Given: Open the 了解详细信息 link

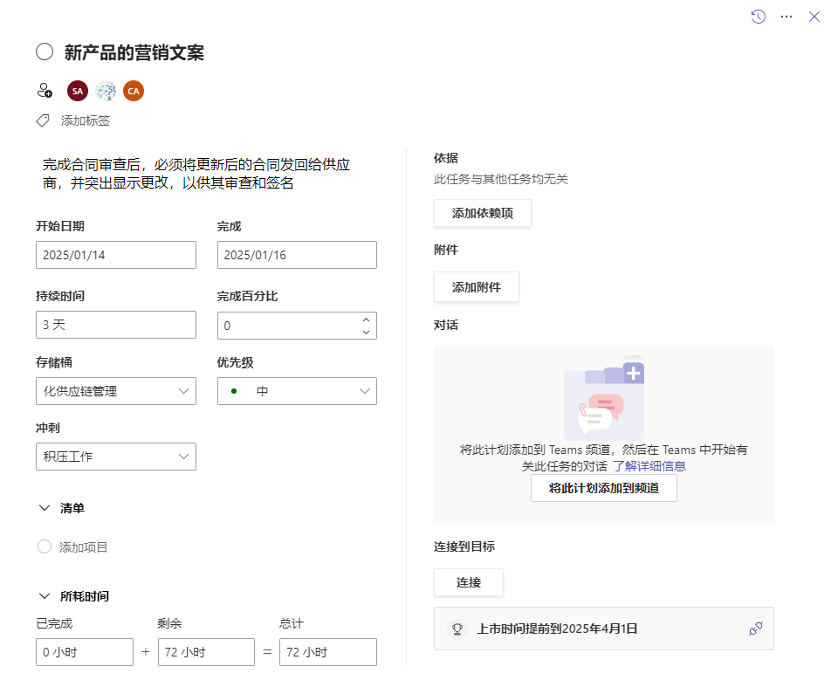Looking at the screenshot, I should tap(649, 466).
